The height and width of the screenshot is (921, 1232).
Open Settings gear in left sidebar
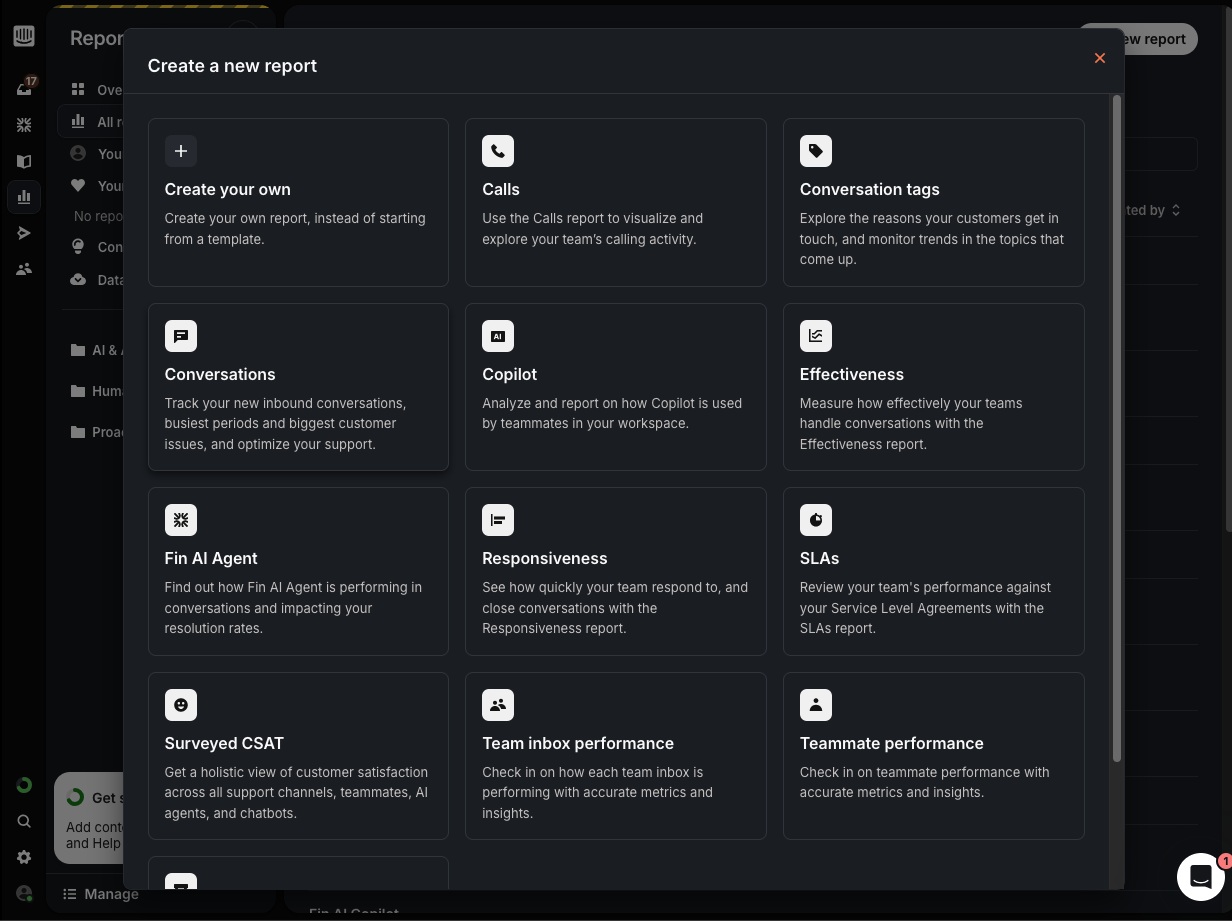pyautogui.click(x=24, y=857)
